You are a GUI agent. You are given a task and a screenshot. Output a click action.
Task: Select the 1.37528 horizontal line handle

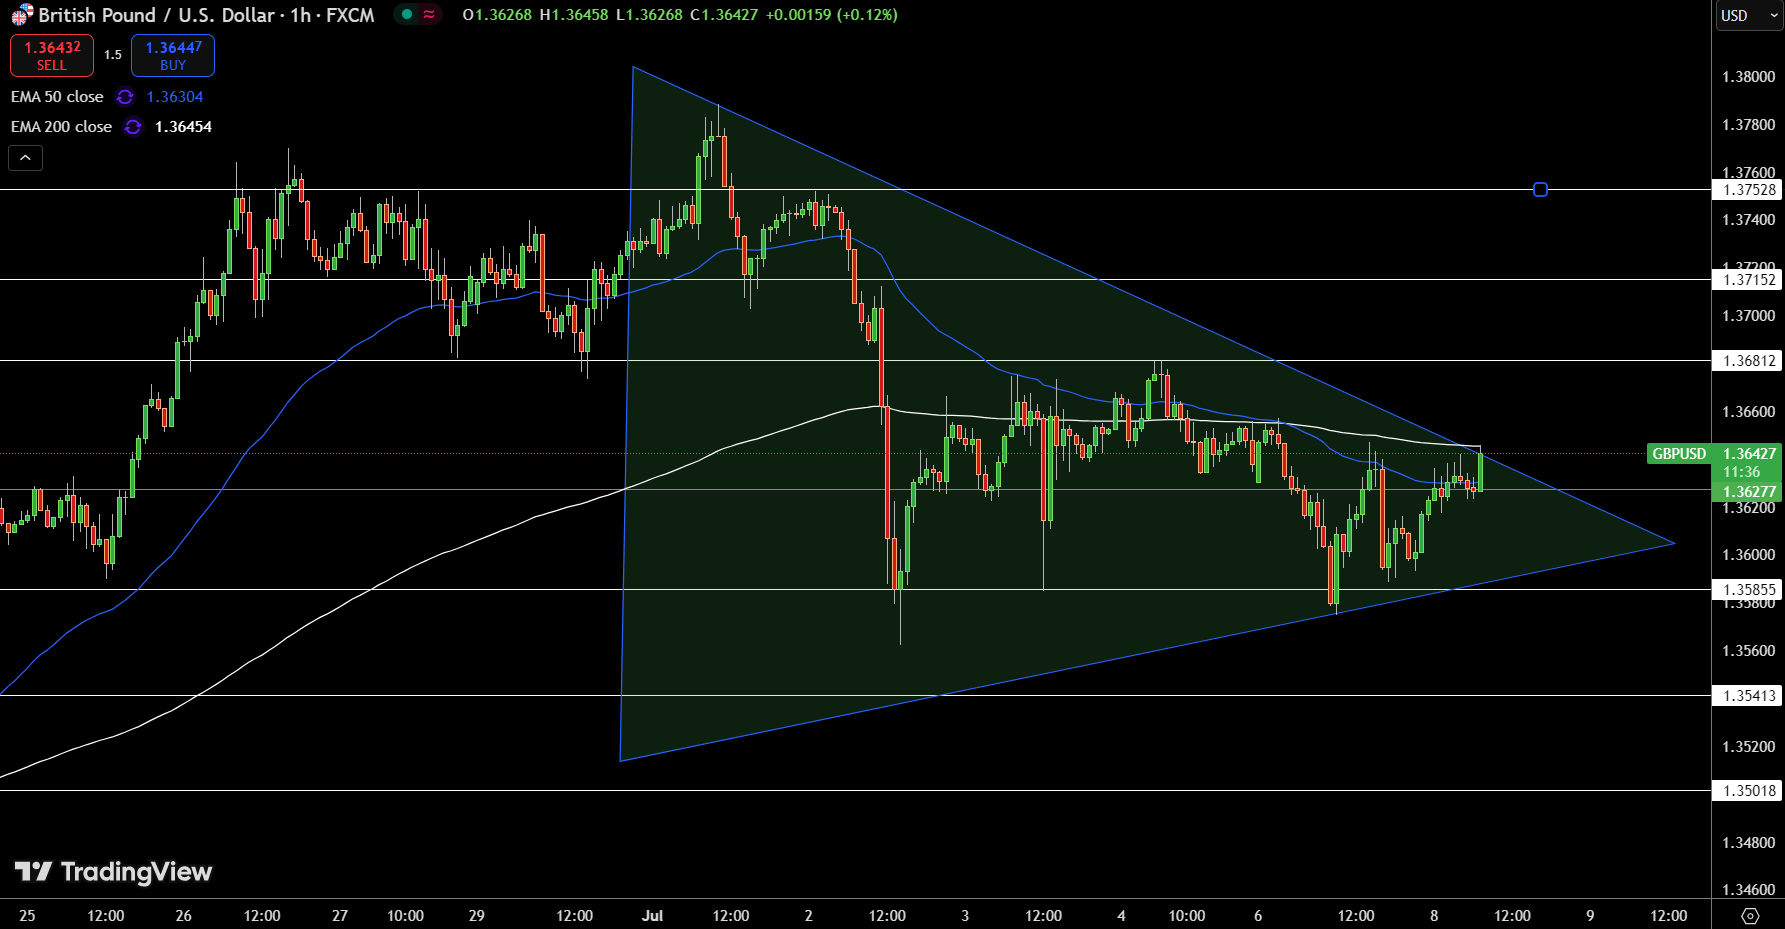pos(1540,189)
